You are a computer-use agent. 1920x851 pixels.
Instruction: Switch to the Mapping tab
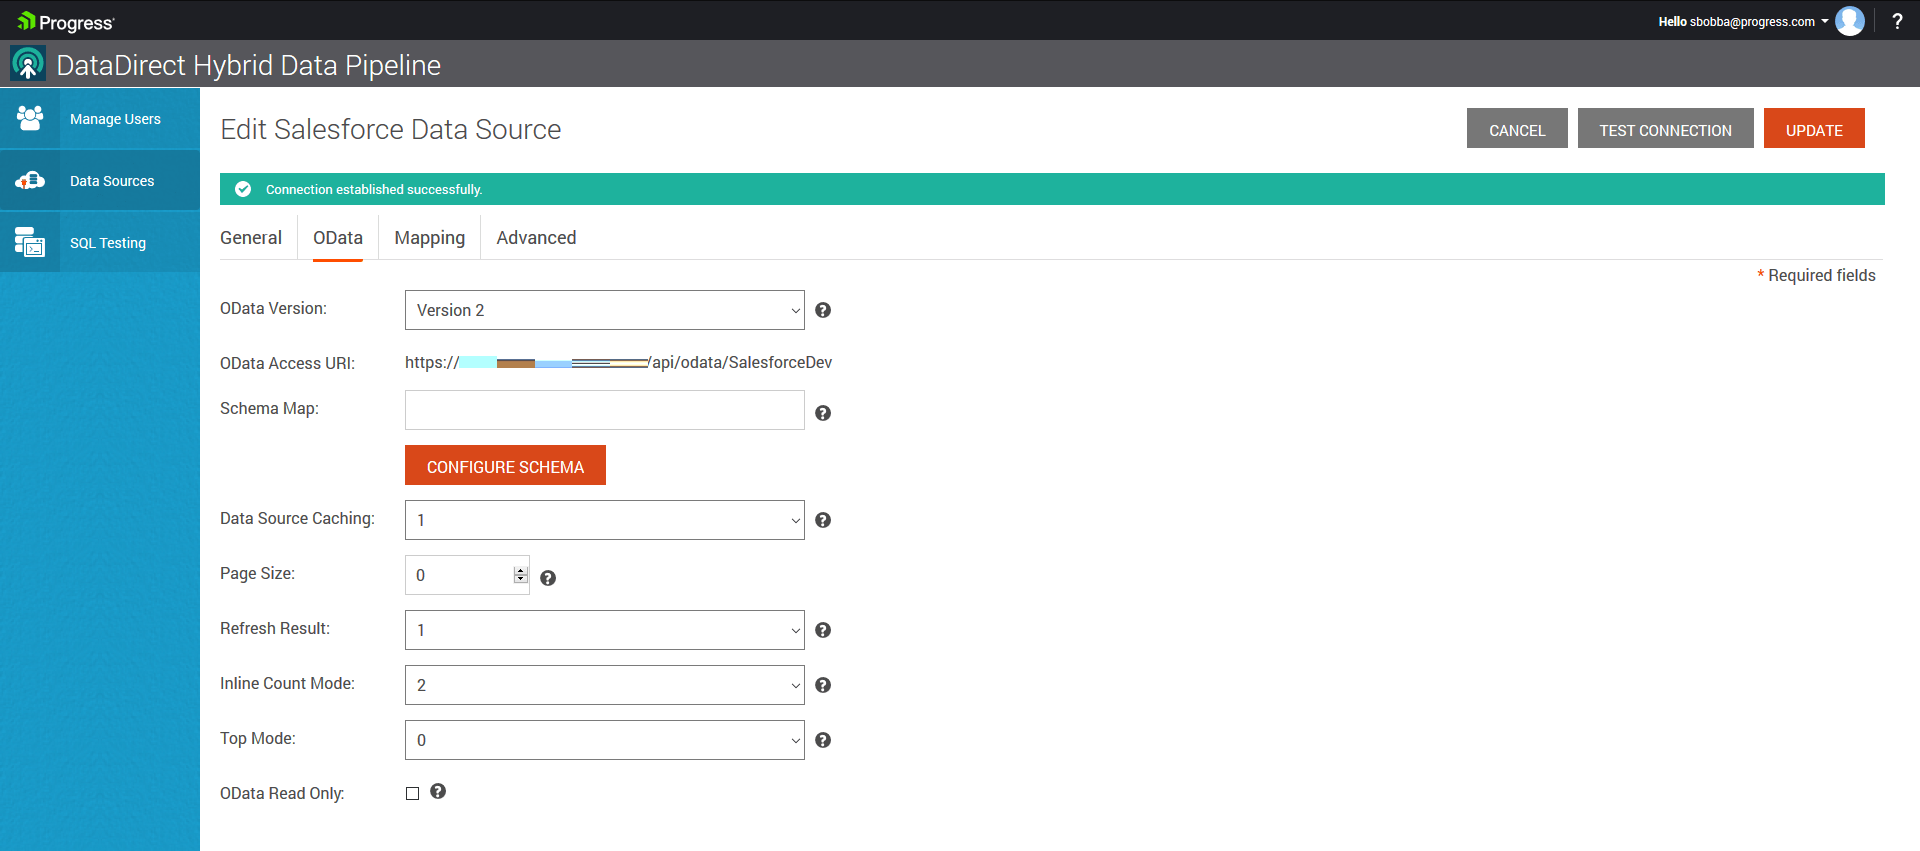tap(430, 238)
